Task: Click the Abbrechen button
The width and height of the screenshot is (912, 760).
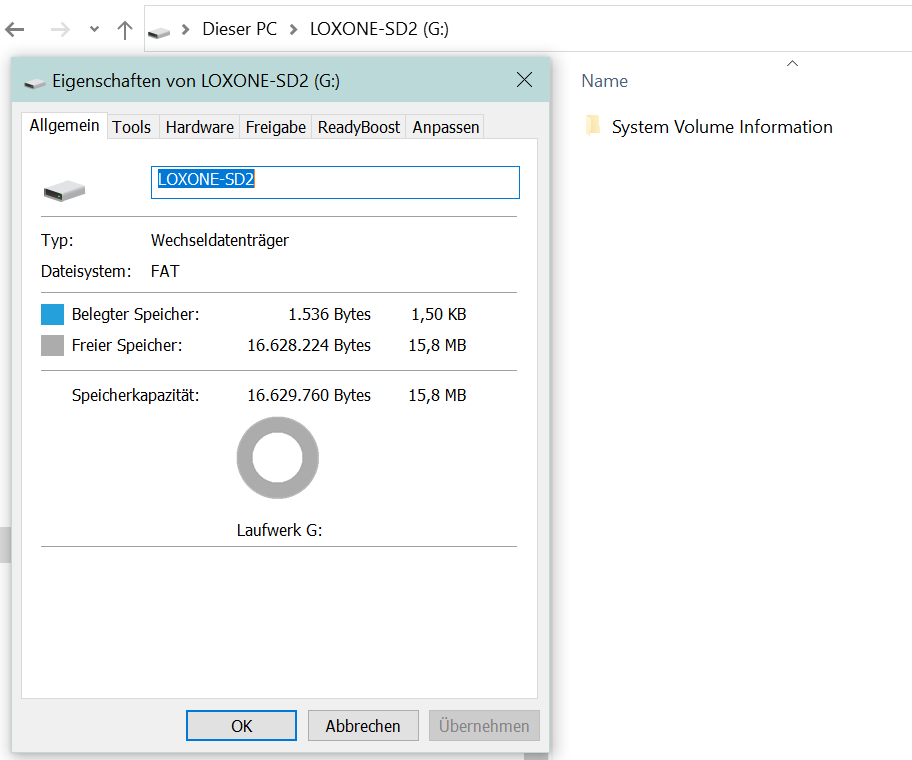Action: (363, 726)
